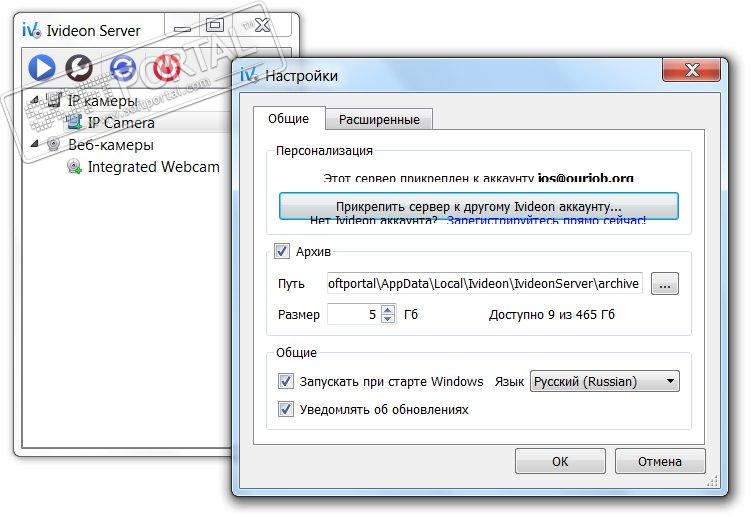Increase archive size with up arrow
This screenshot has height=517, width=754.
388,309
